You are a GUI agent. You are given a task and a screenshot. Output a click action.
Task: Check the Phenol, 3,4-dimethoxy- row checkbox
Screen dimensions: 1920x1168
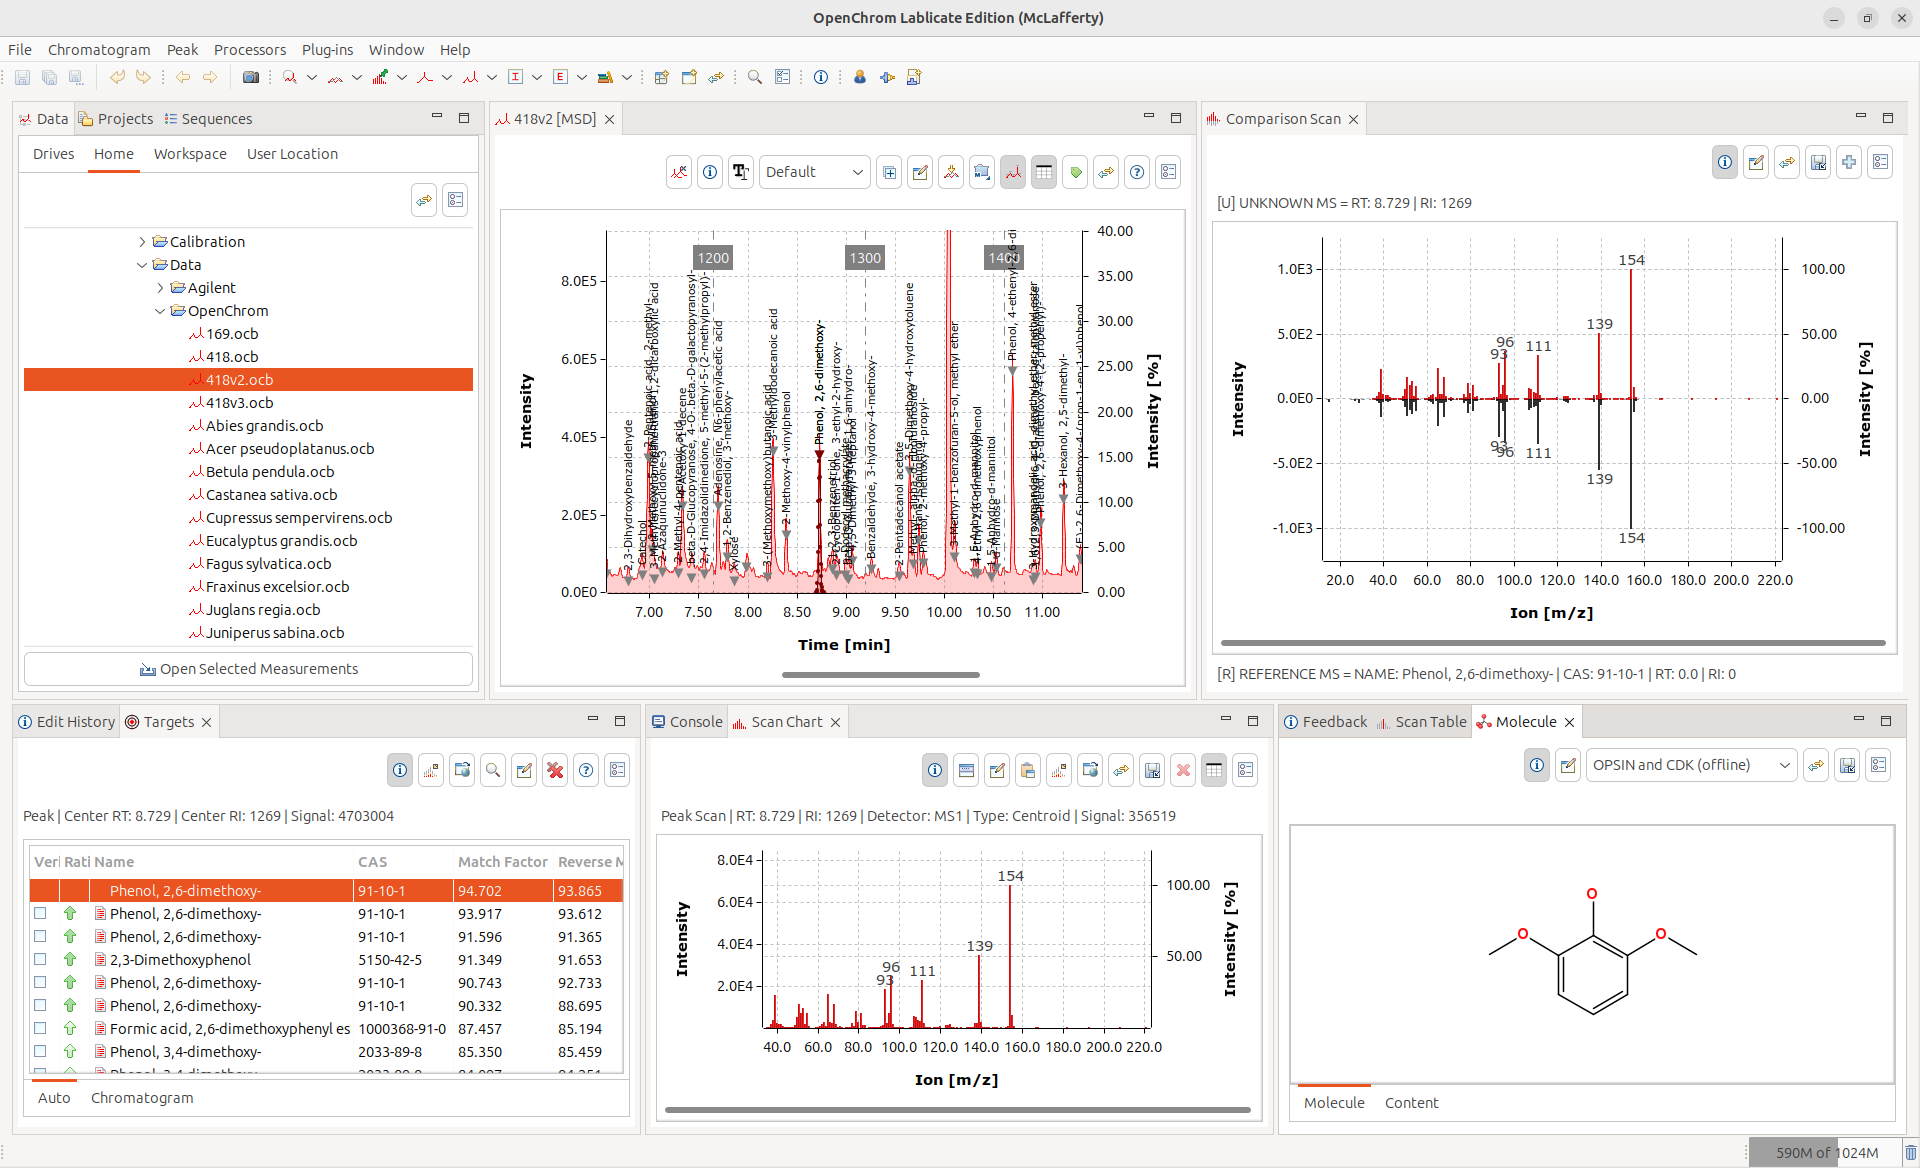(x=40, y=1051)
